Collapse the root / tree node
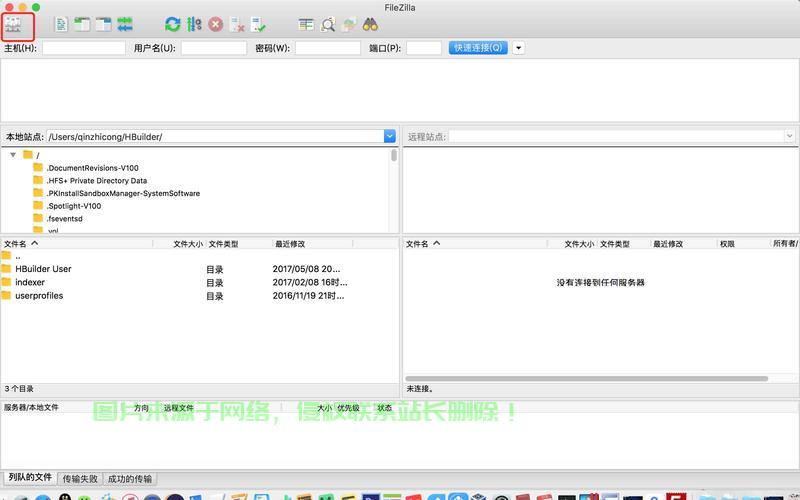The image size is (800, 500). 13,155
